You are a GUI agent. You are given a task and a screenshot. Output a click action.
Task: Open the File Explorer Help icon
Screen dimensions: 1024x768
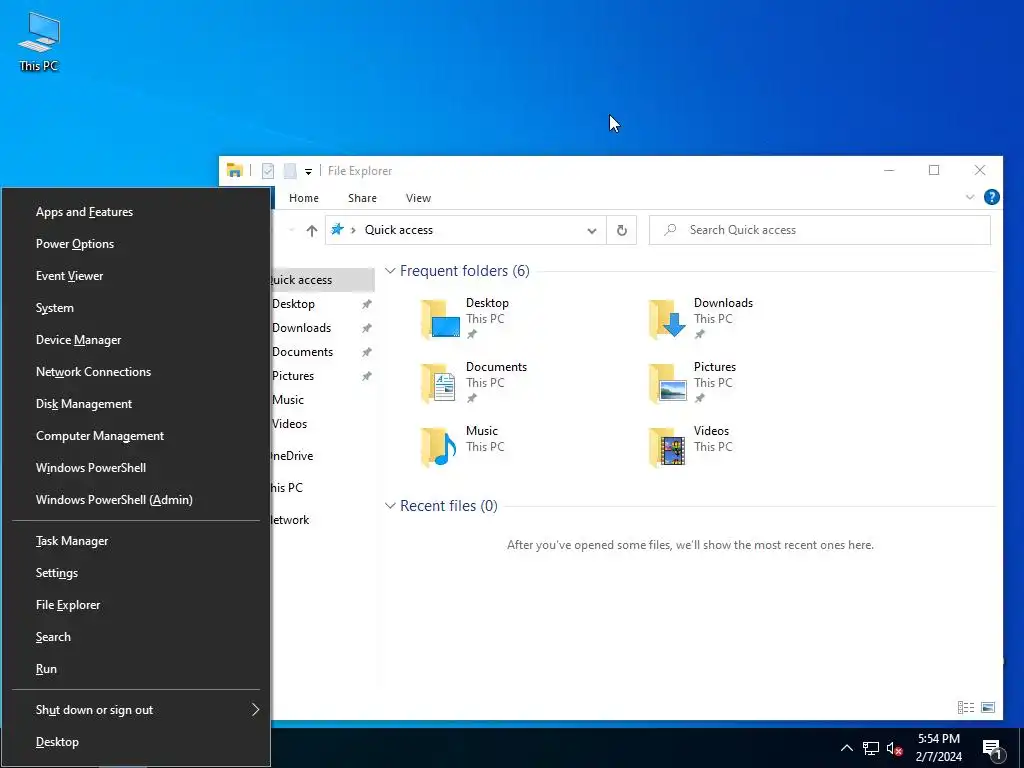pos(991,197)
